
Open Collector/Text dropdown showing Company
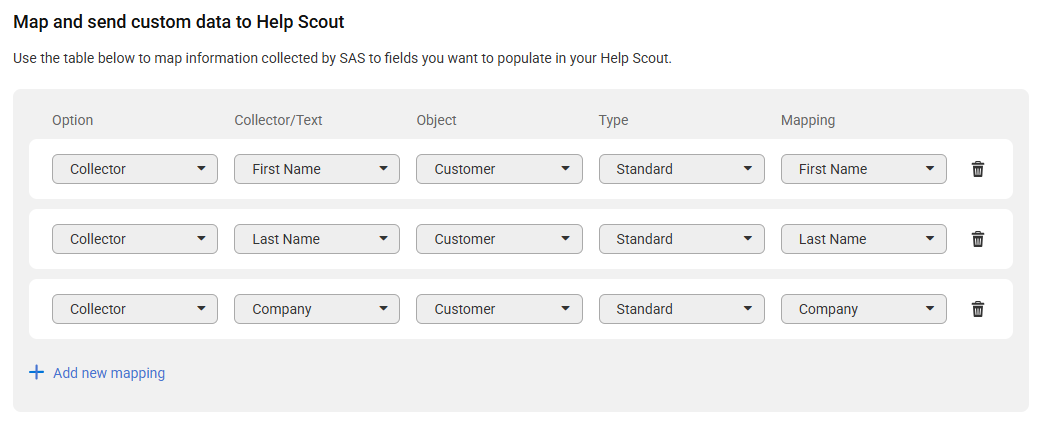coord(317,309)
